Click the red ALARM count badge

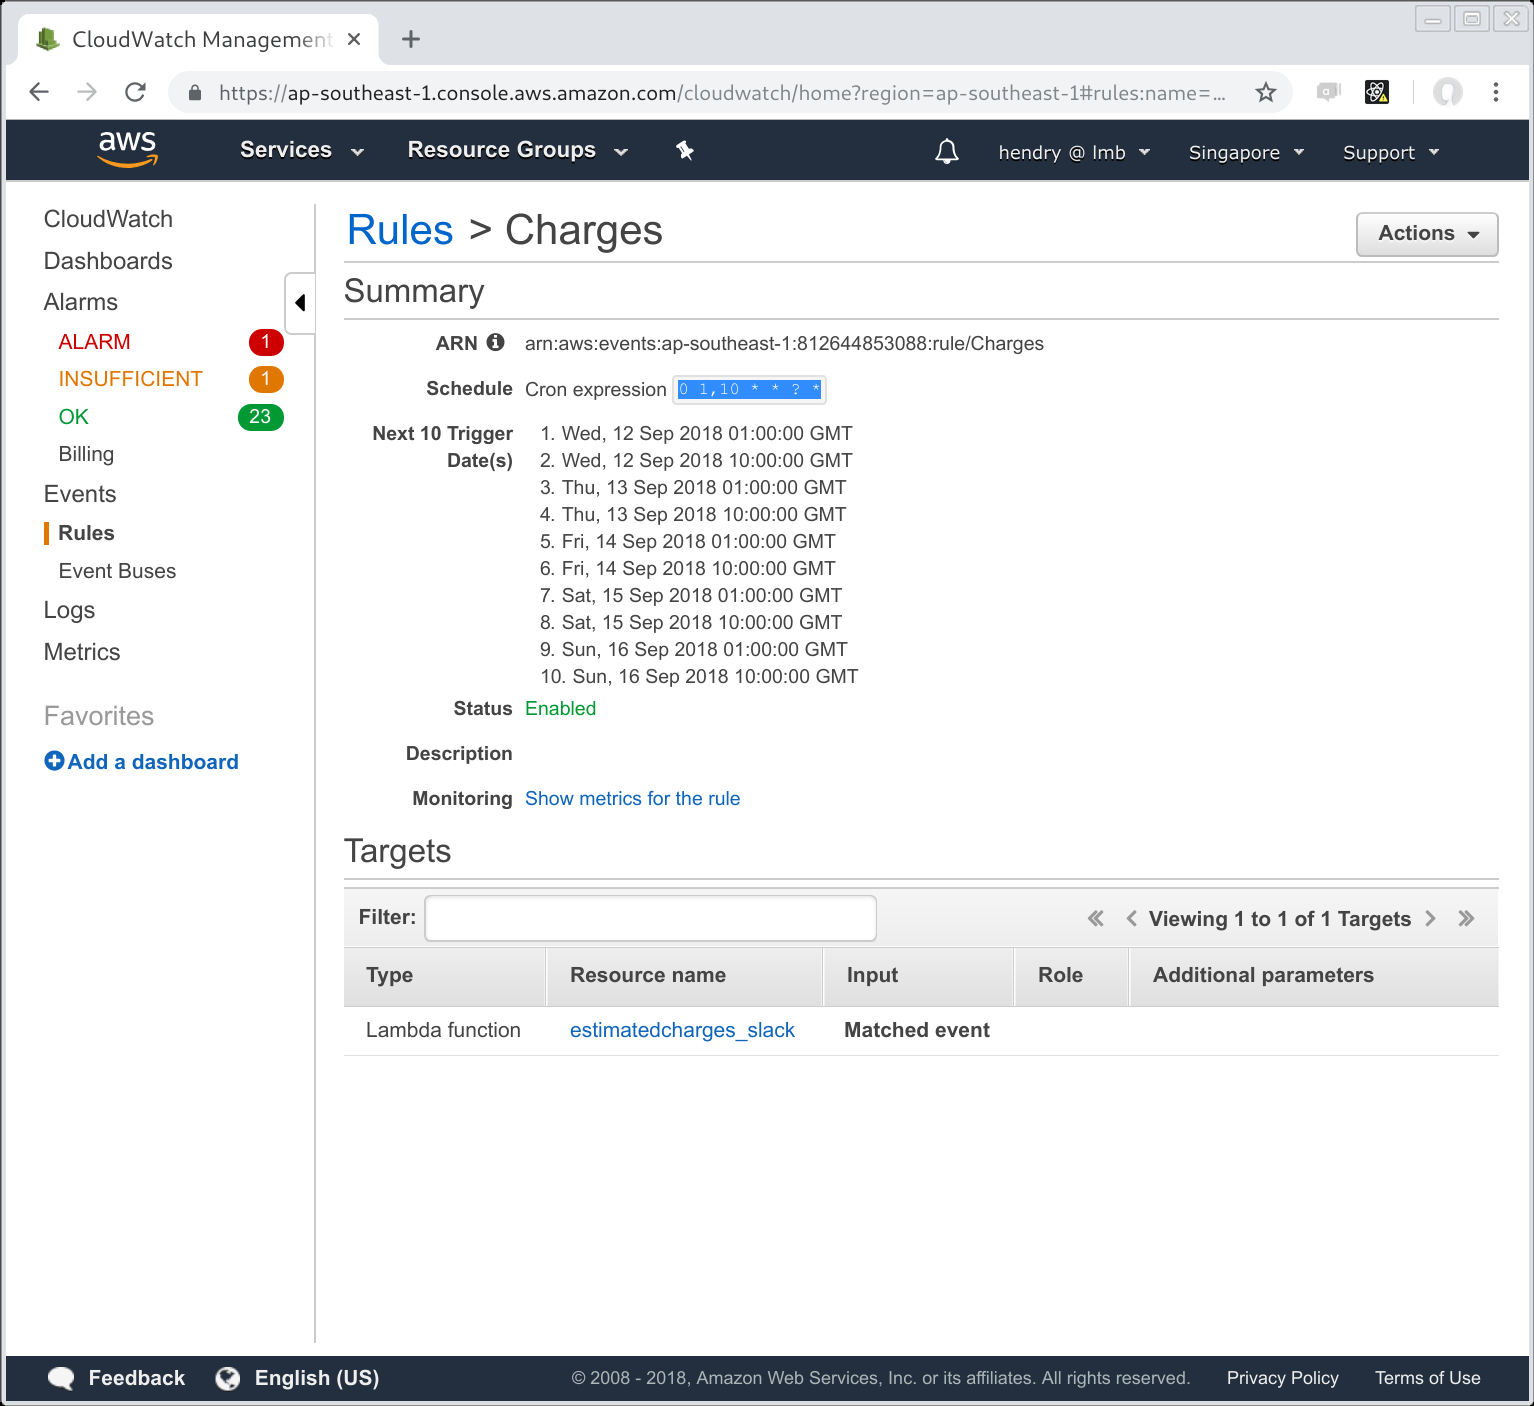click(266, 342)
